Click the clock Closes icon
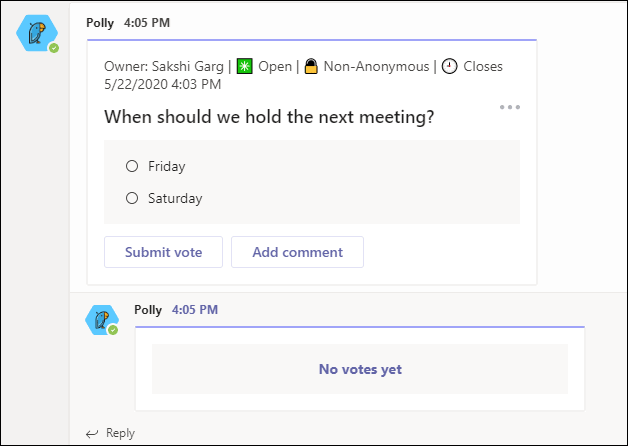Image resolution: width=628 pixels, height=446 pixels. point(450,67)
